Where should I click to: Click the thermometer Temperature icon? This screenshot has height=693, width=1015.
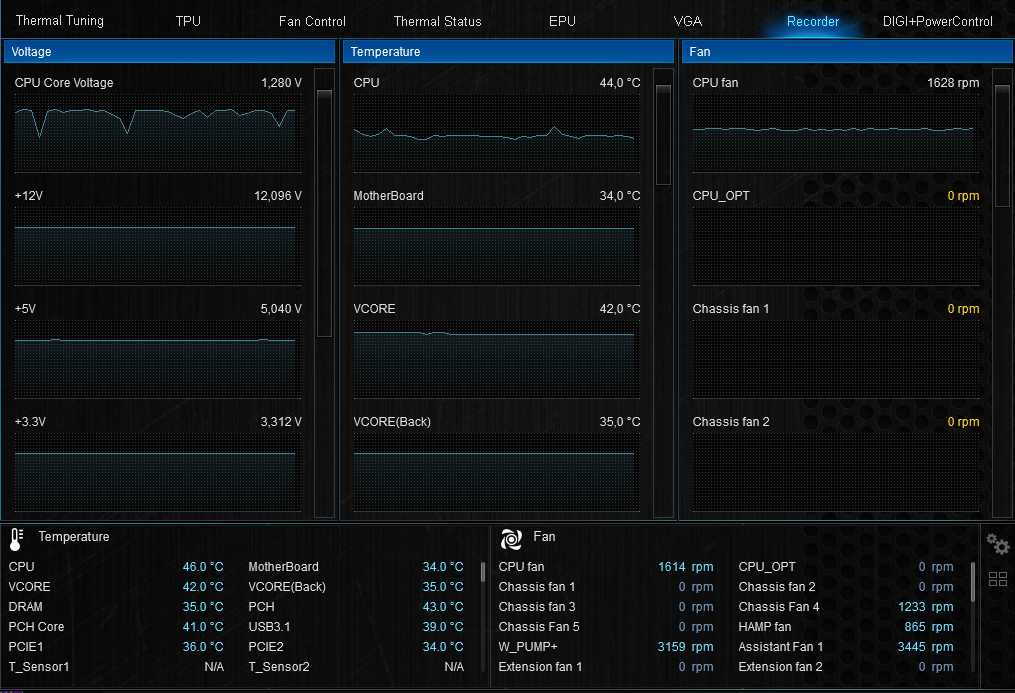(17, 539)
